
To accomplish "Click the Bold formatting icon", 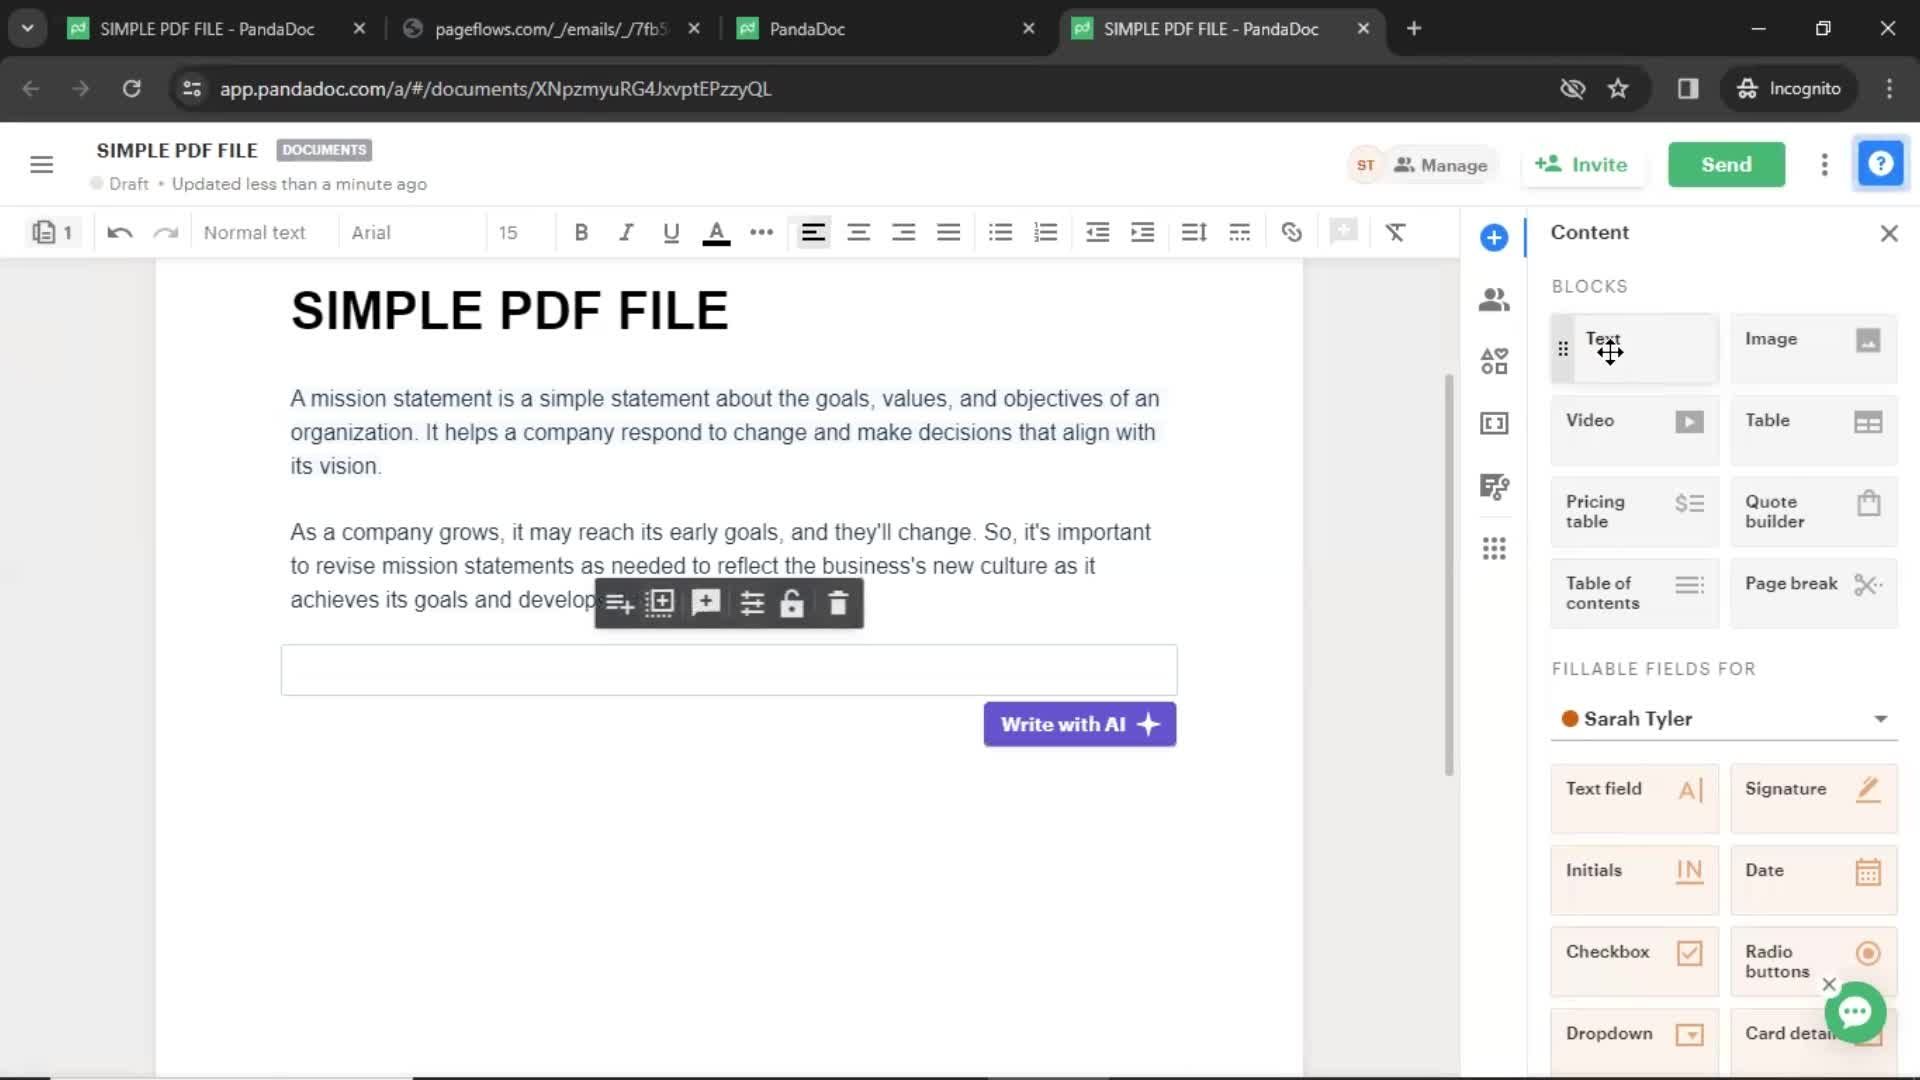I will tap(580, 232).
